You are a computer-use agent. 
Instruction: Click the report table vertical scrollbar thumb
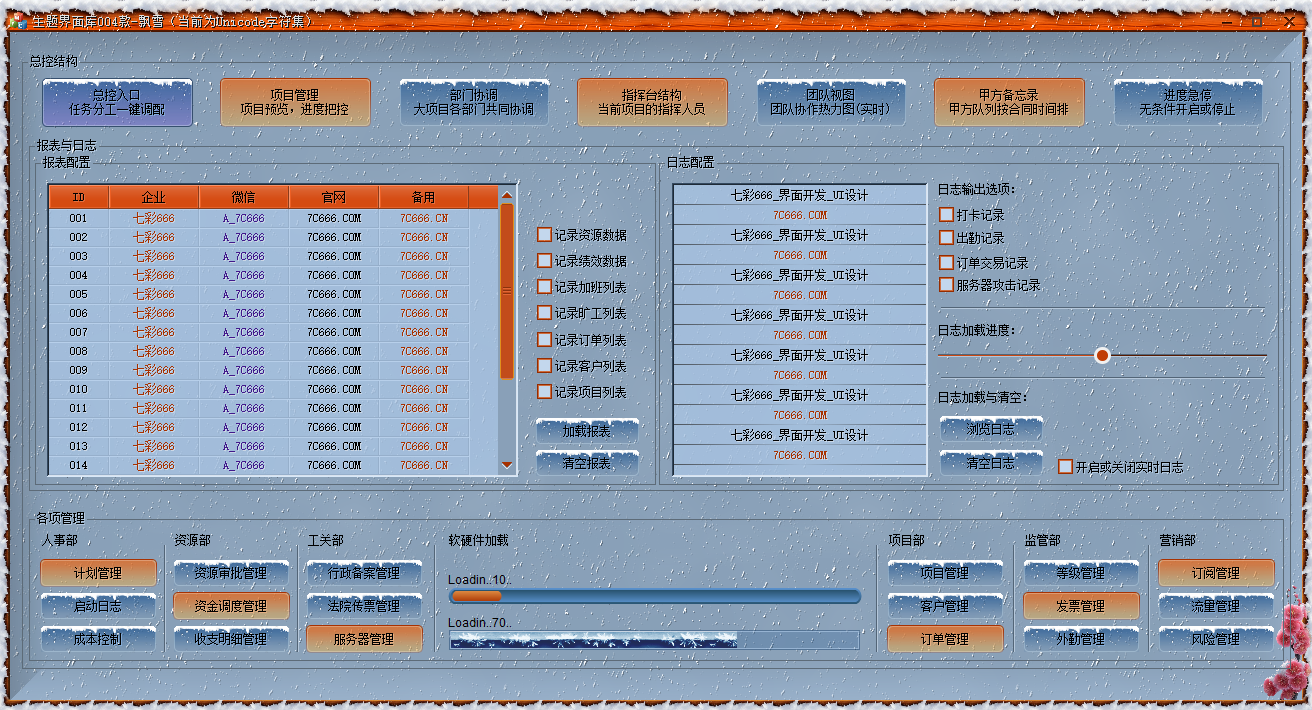(x=507, y=290)
